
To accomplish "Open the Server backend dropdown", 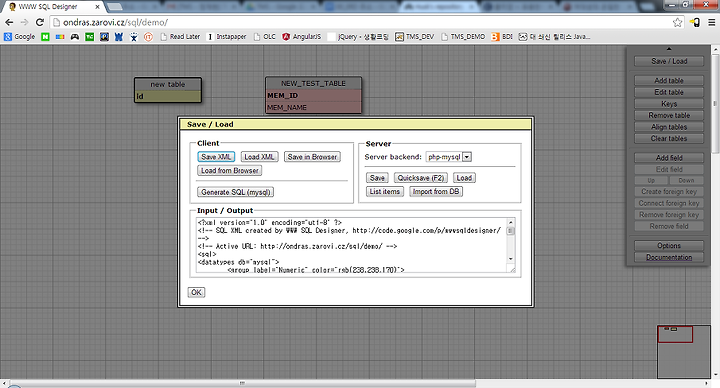I will click(449, 157).
